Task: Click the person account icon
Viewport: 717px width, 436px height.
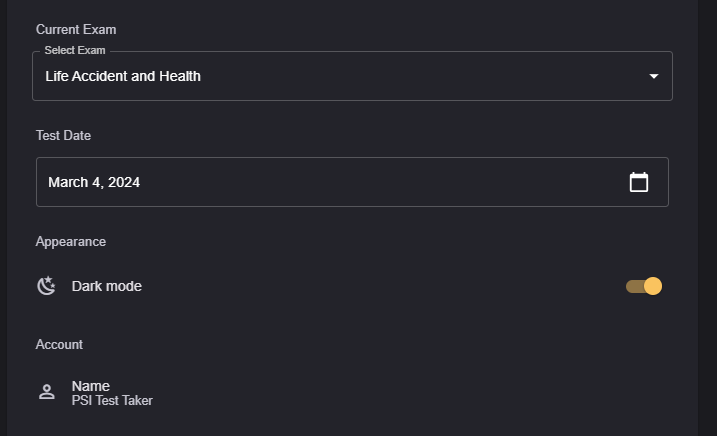Action: tap(46, 392)
